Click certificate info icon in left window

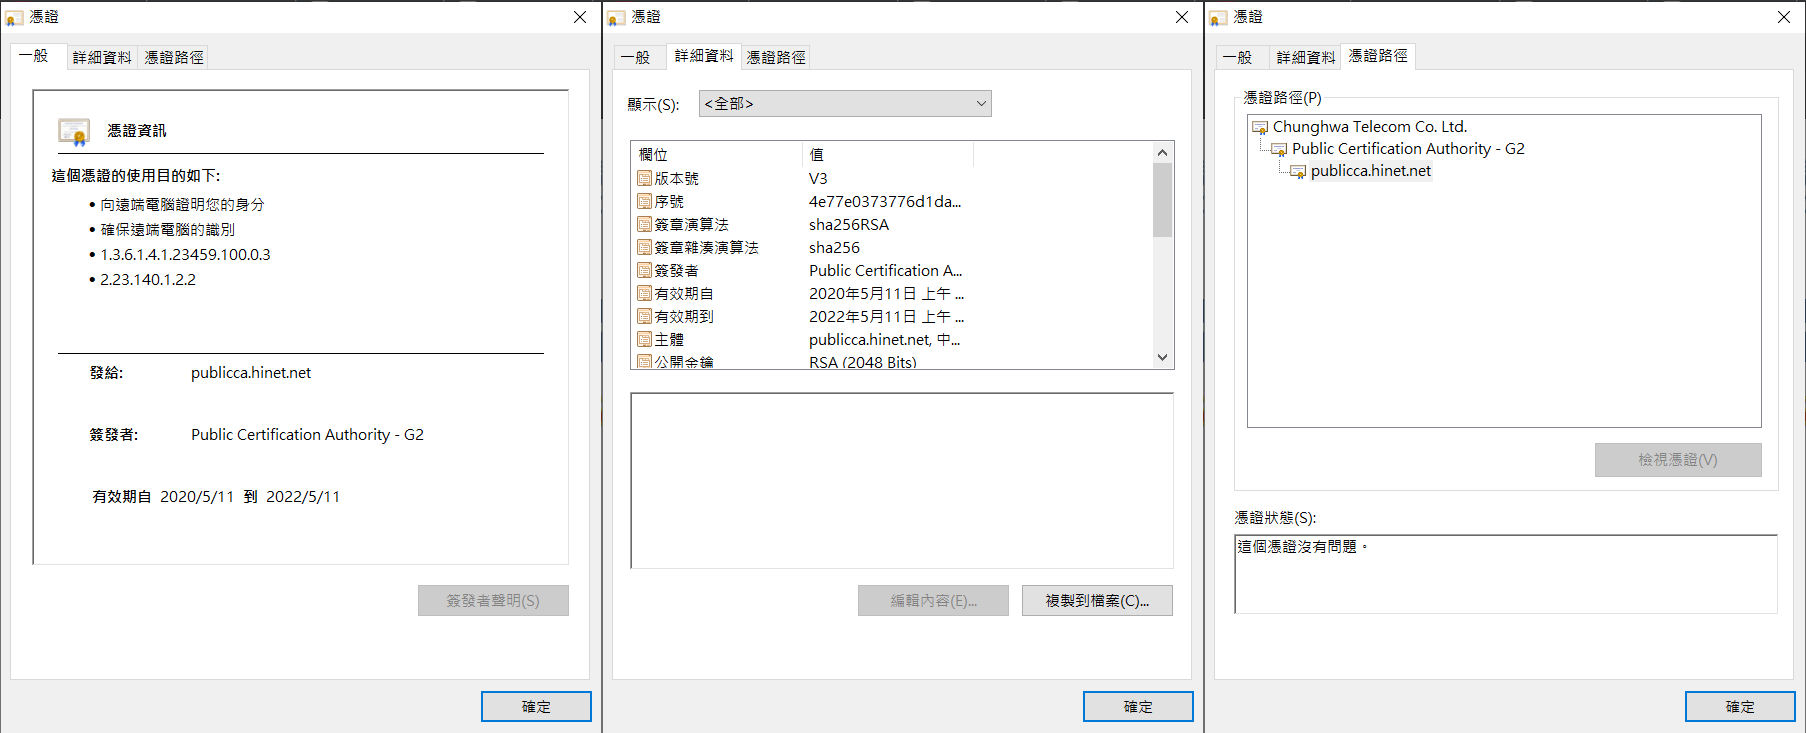(74, 131)
